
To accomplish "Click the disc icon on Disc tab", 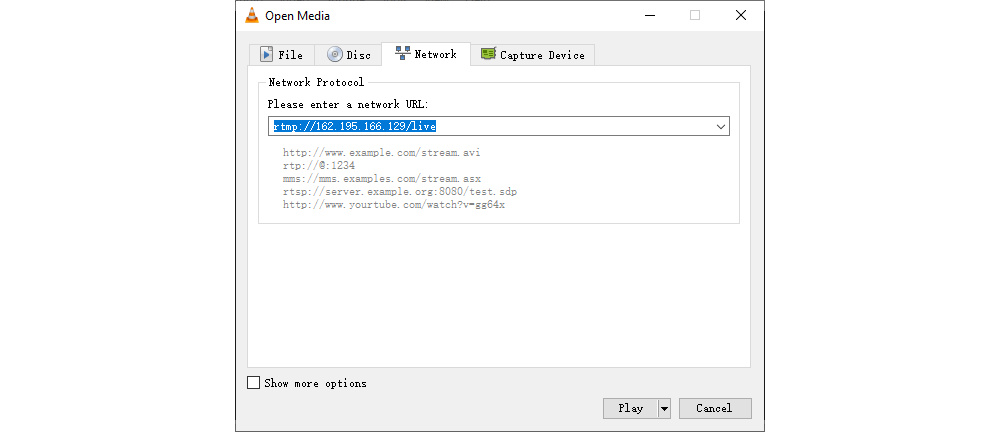I will [334, 55].
